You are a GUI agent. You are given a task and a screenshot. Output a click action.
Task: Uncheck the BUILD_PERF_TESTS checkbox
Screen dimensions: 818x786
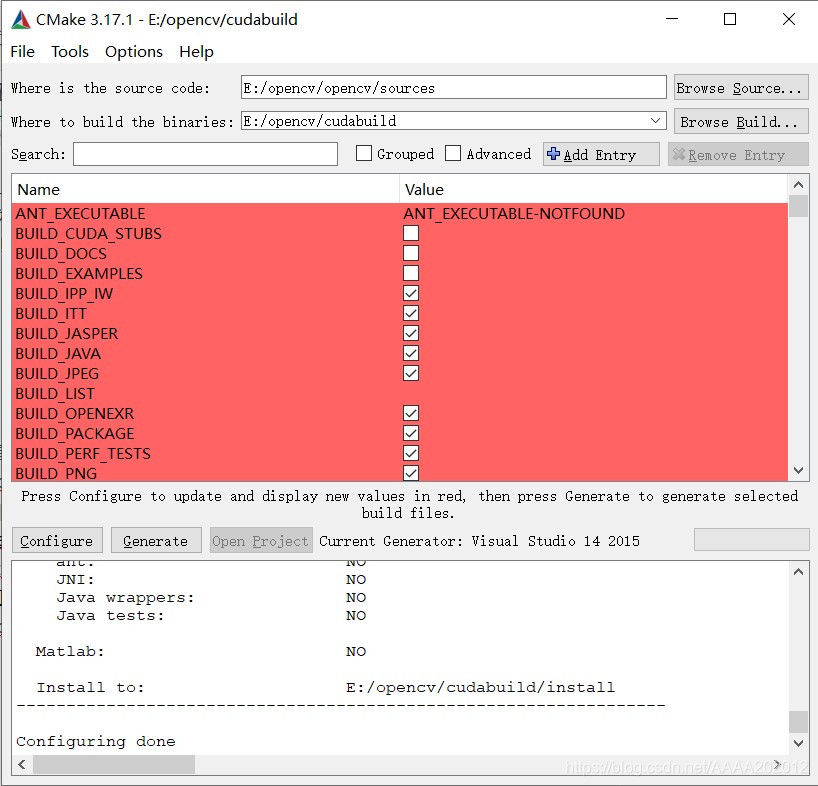411,453
